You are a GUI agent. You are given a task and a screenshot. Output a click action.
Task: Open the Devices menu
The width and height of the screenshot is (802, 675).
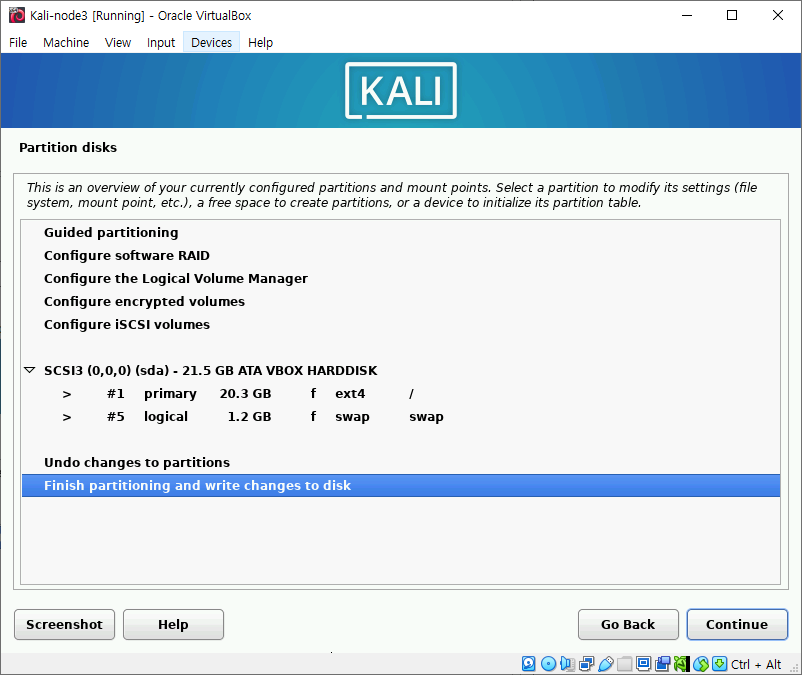point(211,42)
